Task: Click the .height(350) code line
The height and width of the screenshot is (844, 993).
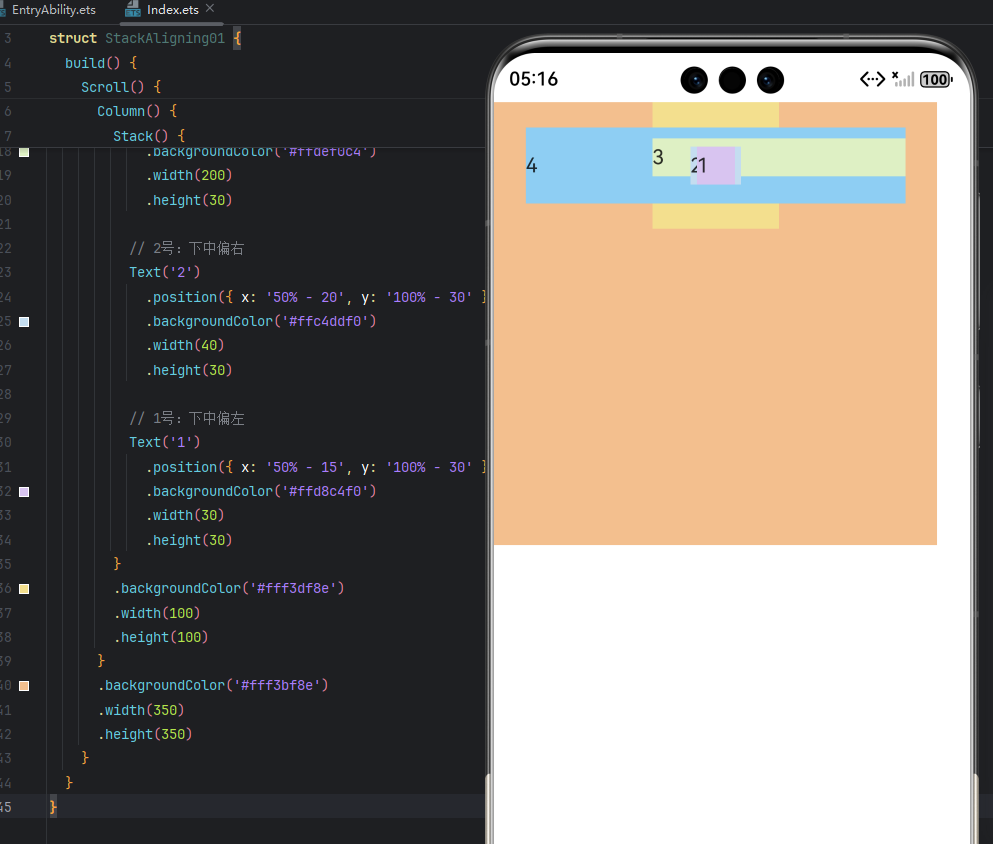Action: [144, 734]
